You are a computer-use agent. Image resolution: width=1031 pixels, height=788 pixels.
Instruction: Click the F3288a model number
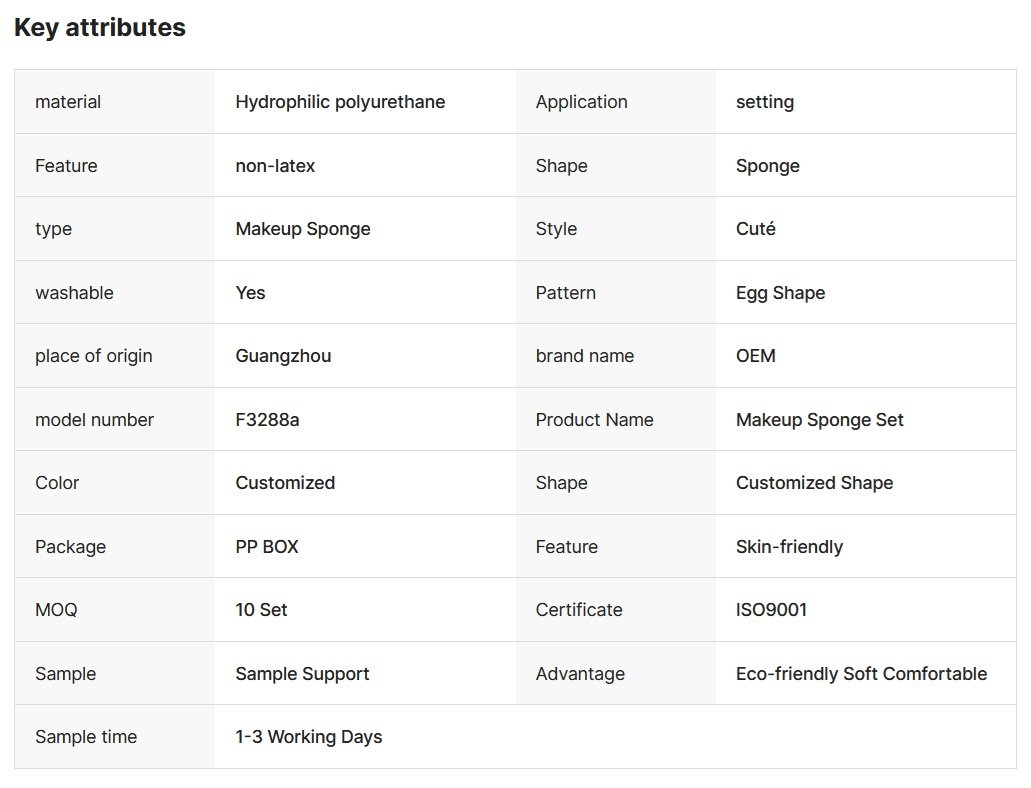[x=267, y=420]
